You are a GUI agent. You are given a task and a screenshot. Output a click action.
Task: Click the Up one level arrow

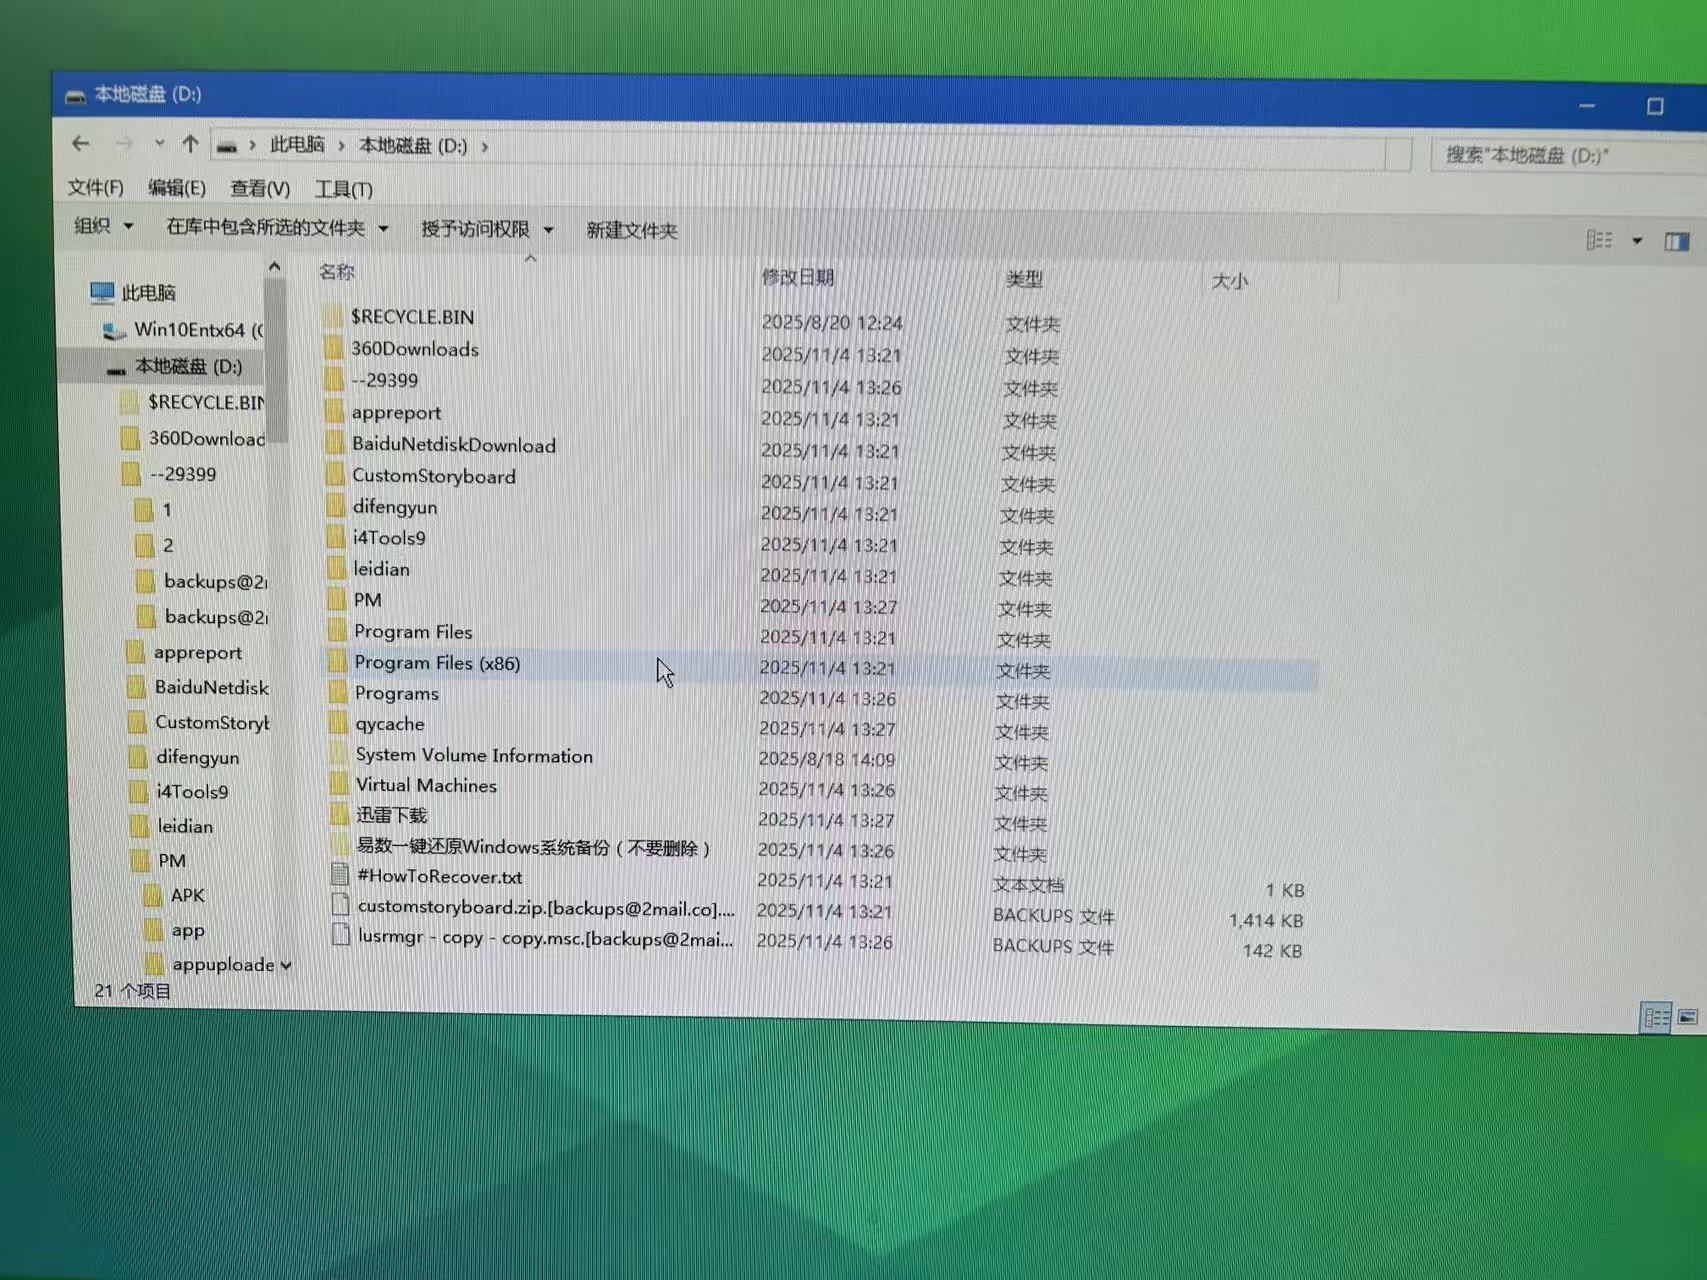tap(190, 145)
